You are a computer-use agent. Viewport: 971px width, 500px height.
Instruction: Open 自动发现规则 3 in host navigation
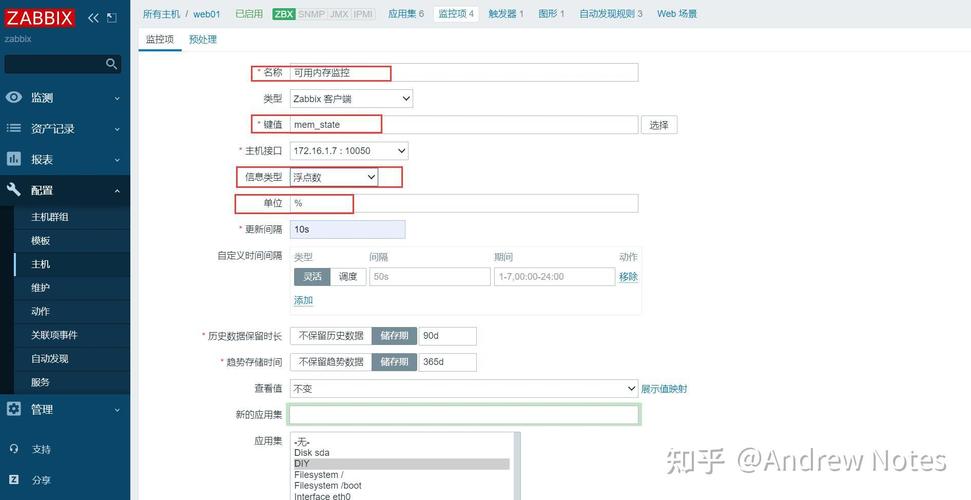pos(611,14)
